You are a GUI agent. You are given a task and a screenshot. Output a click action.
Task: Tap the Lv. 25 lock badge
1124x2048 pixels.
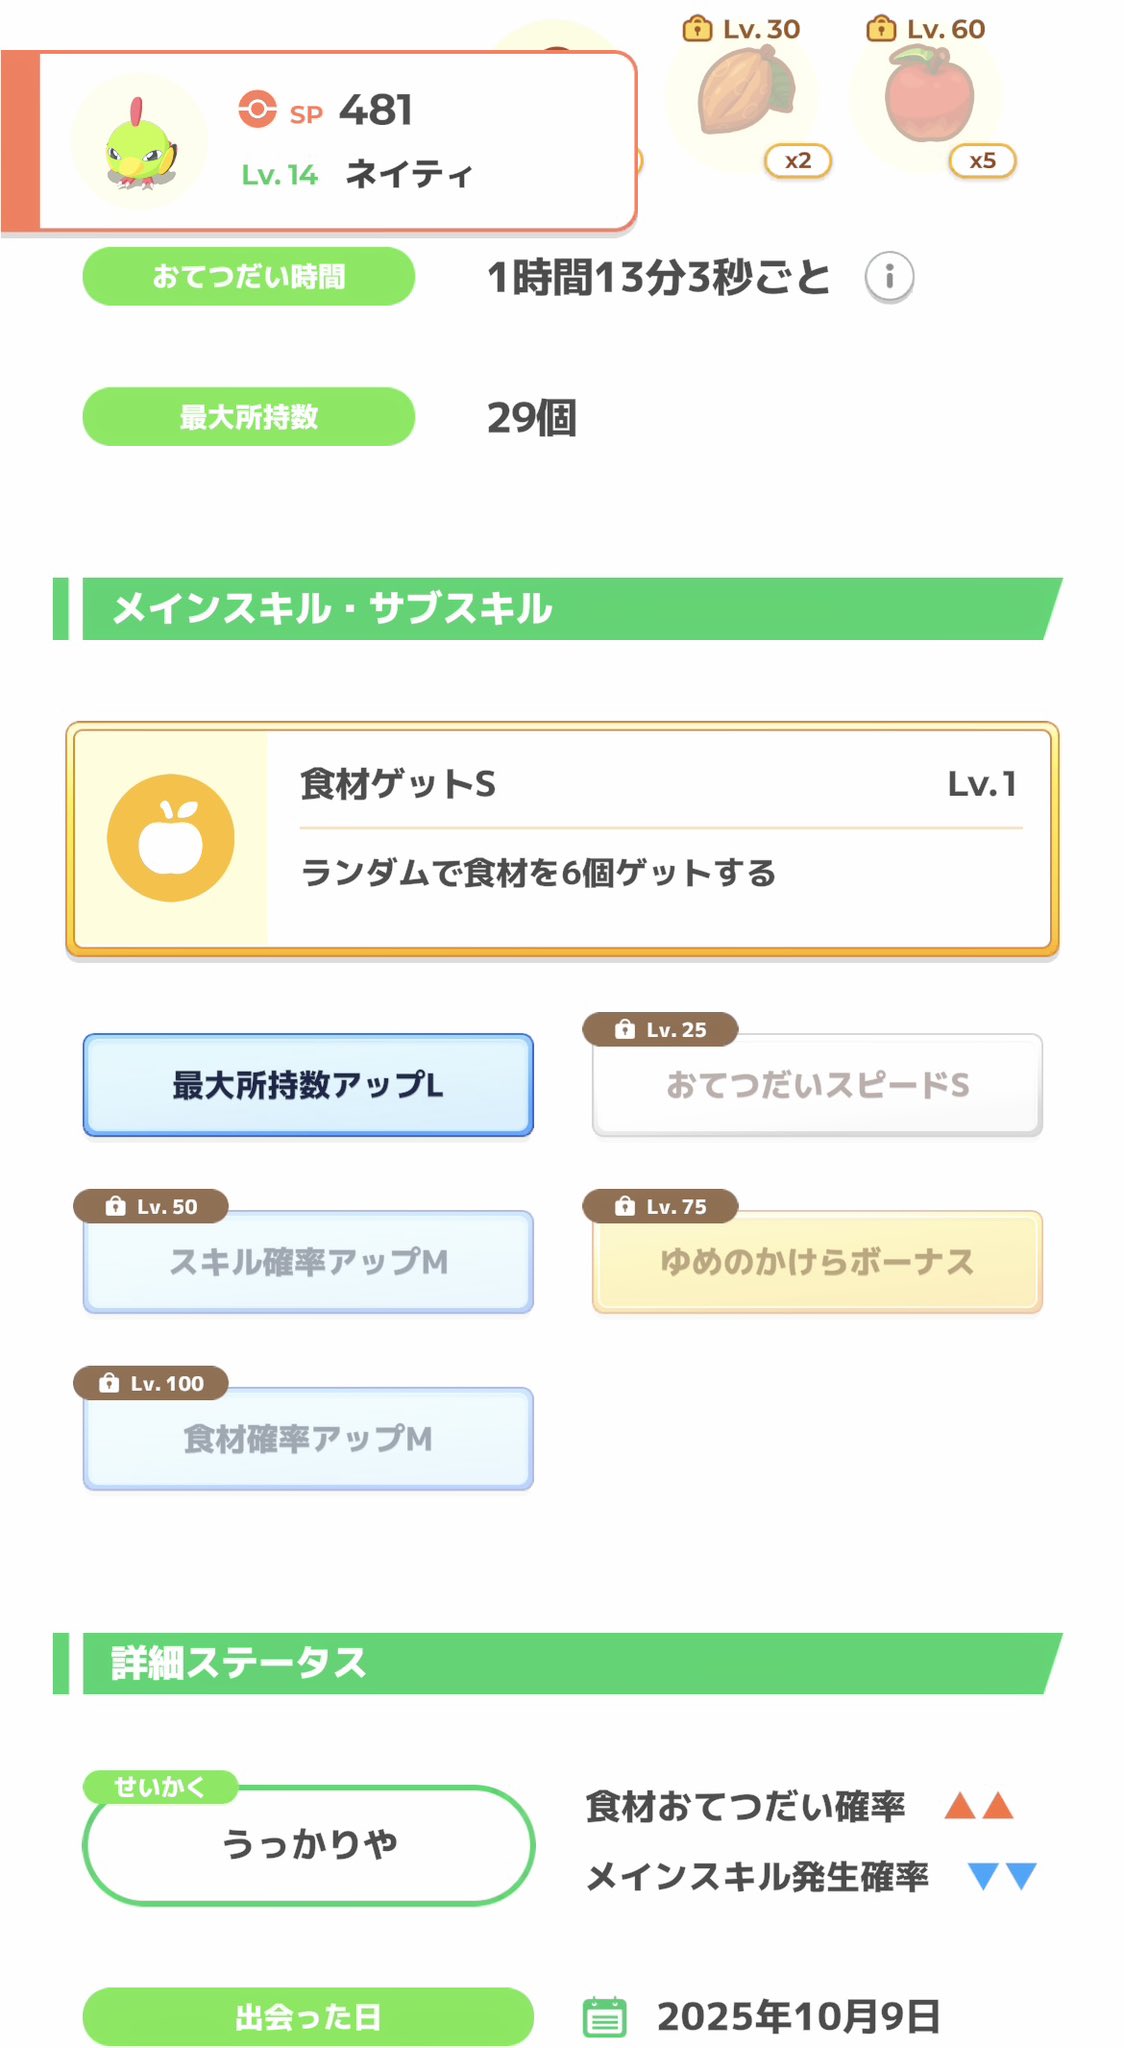[660, 1029]
